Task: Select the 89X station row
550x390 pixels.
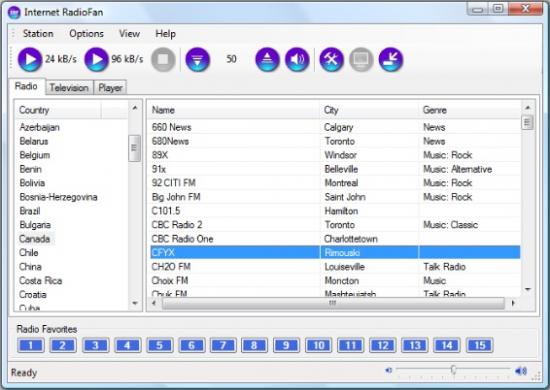Action: pyautogui.click(x=335, y=155)
